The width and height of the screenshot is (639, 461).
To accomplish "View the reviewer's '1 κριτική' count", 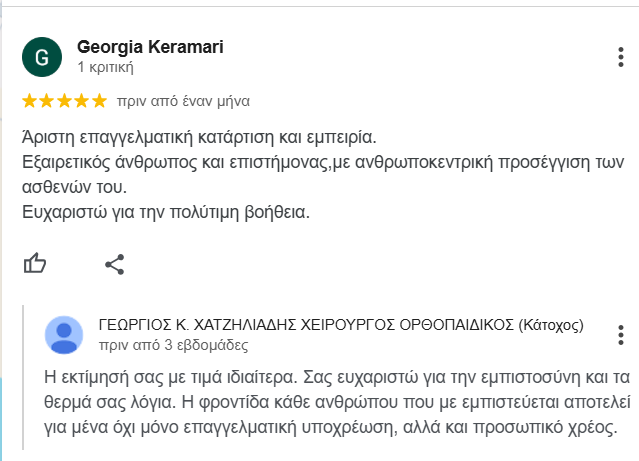I will (106, 67).
